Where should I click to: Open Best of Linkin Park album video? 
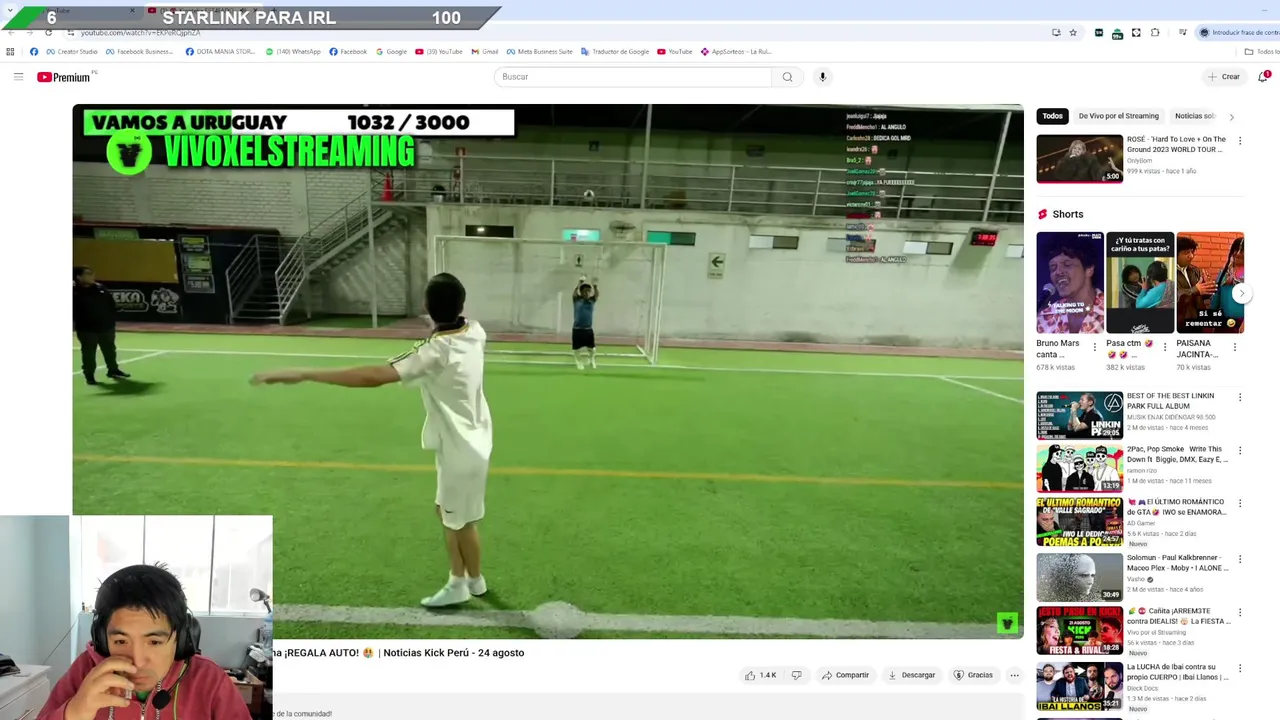pos(1079,415)
